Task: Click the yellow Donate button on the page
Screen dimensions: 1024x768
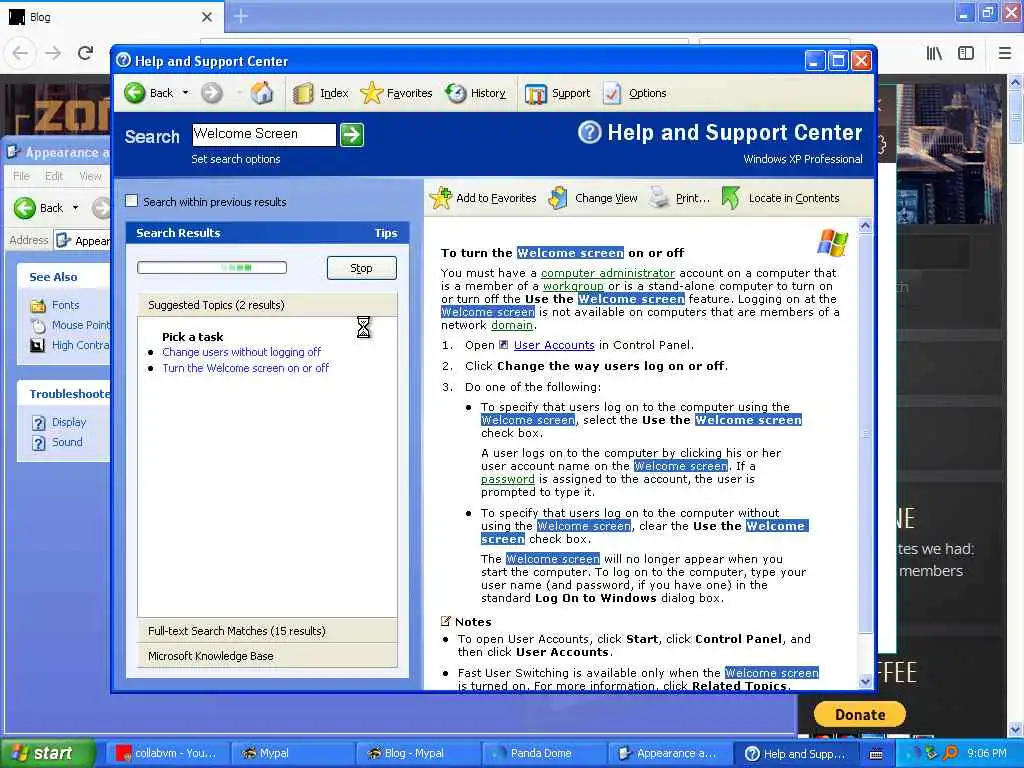Action: point(859,714)
